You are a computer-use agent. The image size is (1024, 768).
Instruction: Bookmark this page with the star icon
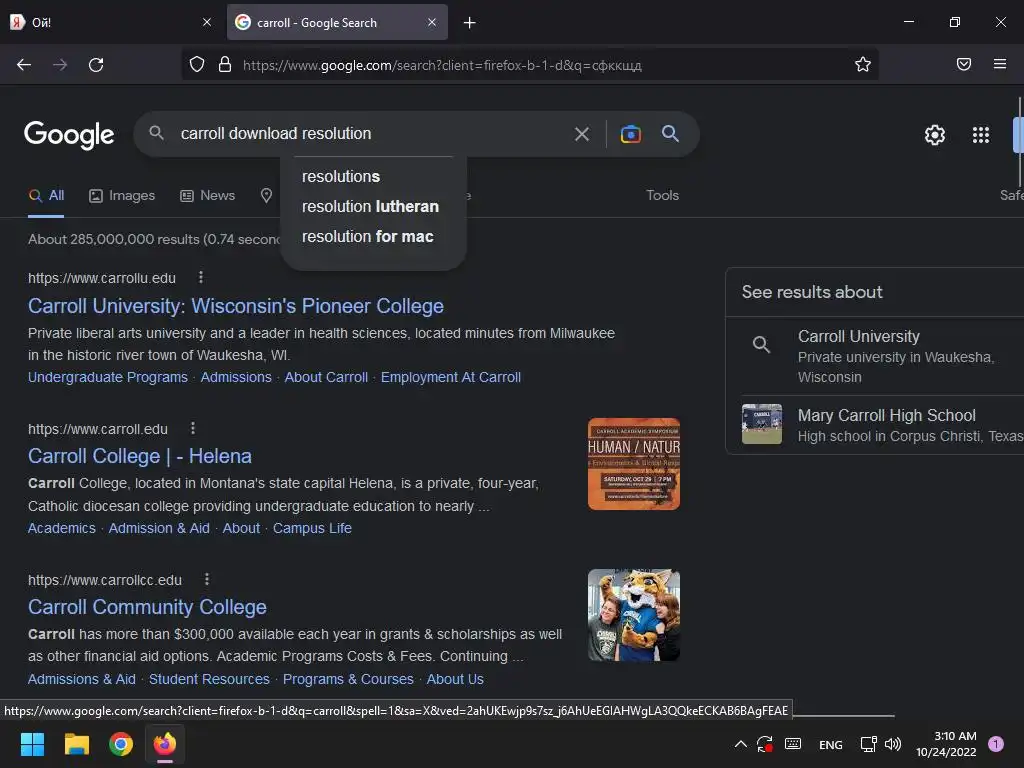pos(863,64)
